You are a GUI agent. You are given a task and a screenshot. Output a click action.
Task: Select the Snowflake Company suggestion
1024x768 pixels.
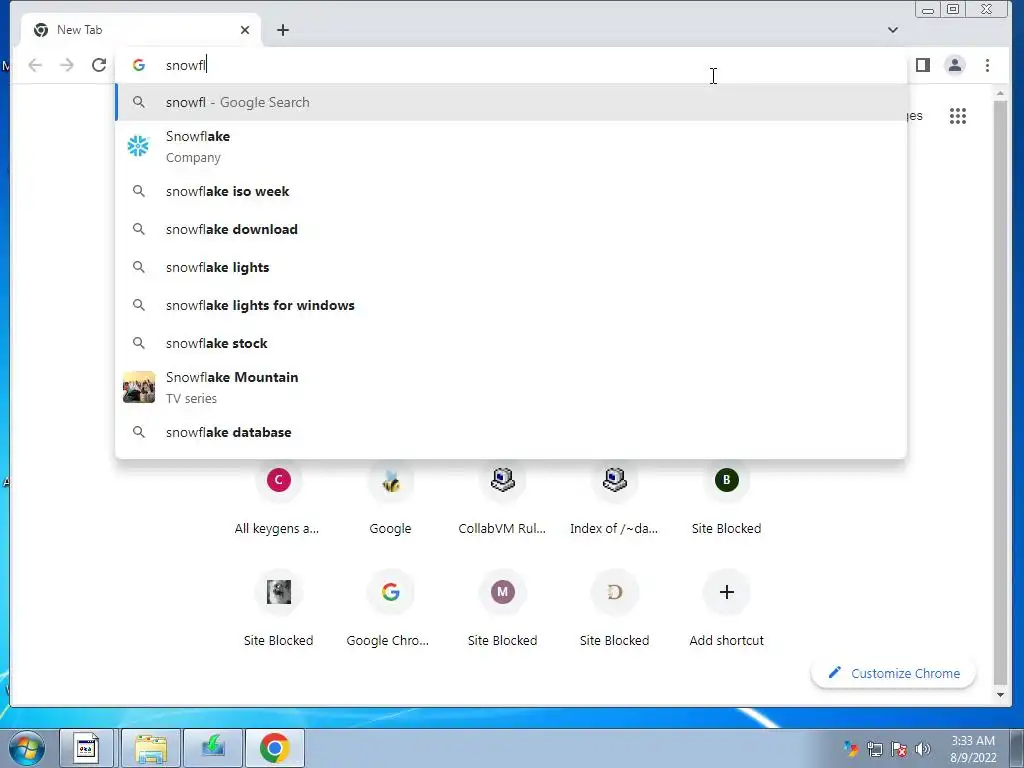pos(511,146)
